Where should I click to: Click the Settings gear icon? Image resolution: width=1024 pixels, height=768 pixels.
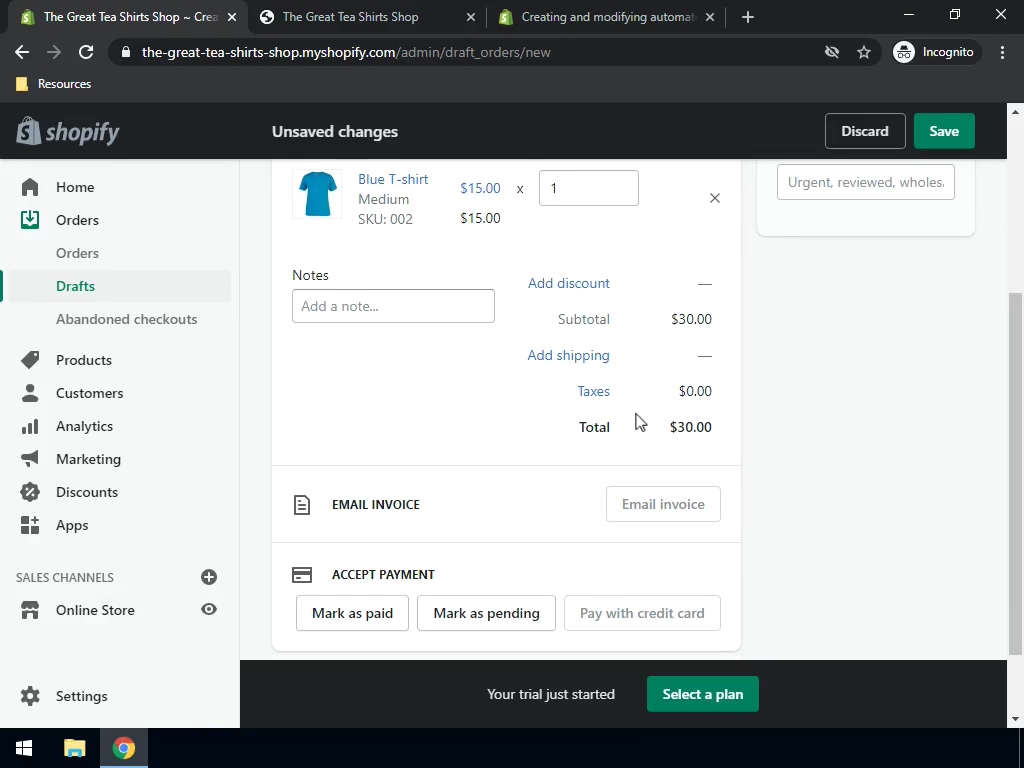click(30, 696)
